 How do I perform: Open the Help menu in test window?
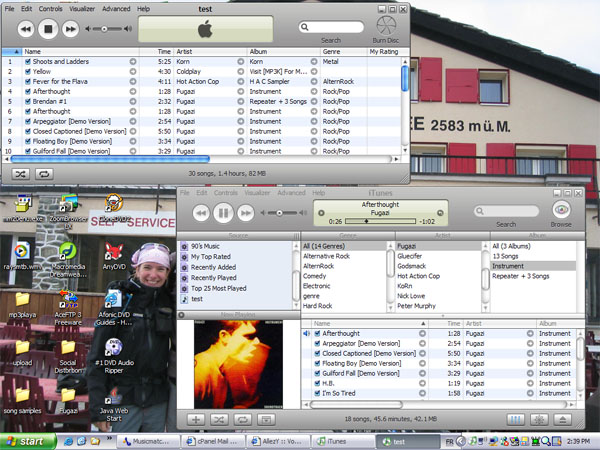pos(143,9)
